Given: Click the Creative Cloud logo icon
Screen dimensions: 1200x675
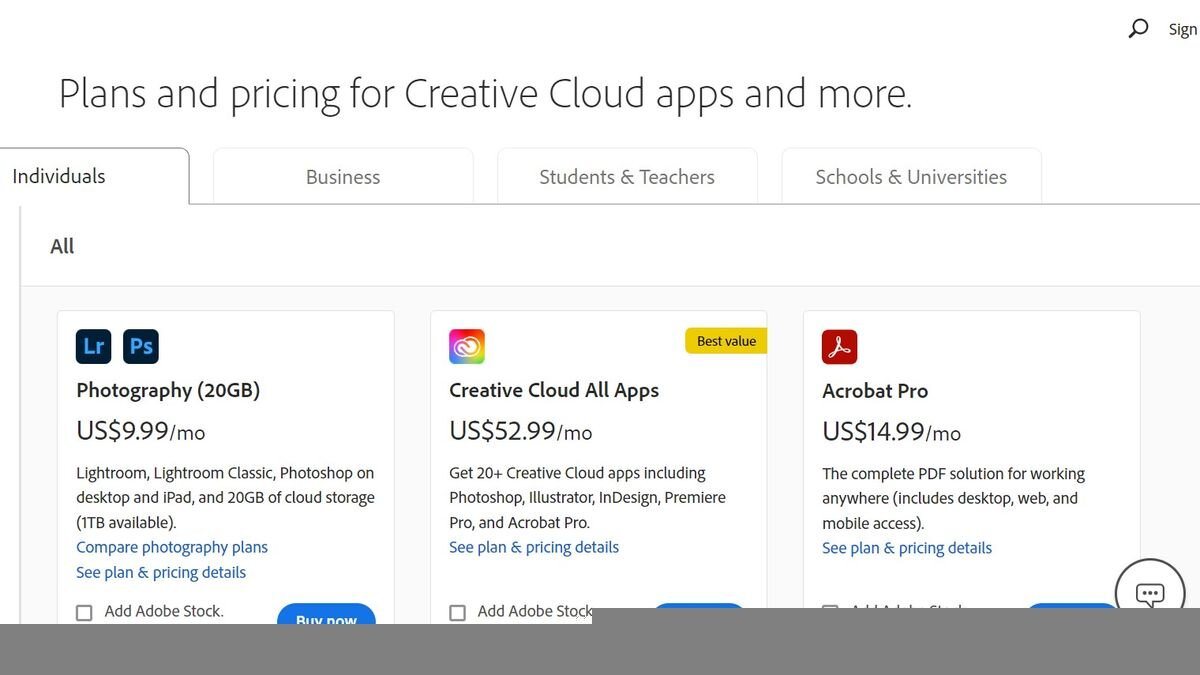Looking at the screenshot, I should coord(466,346).
